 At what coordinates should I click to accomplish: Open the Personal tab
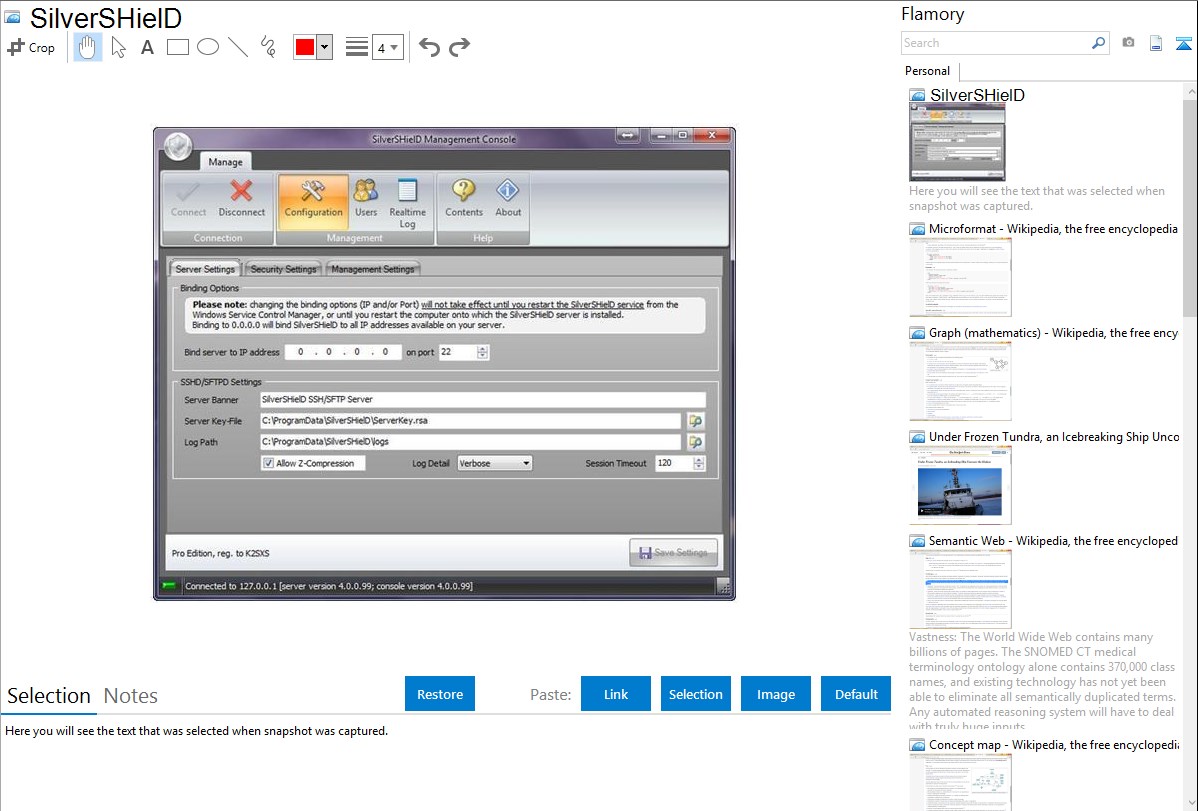tap(928, 71)
